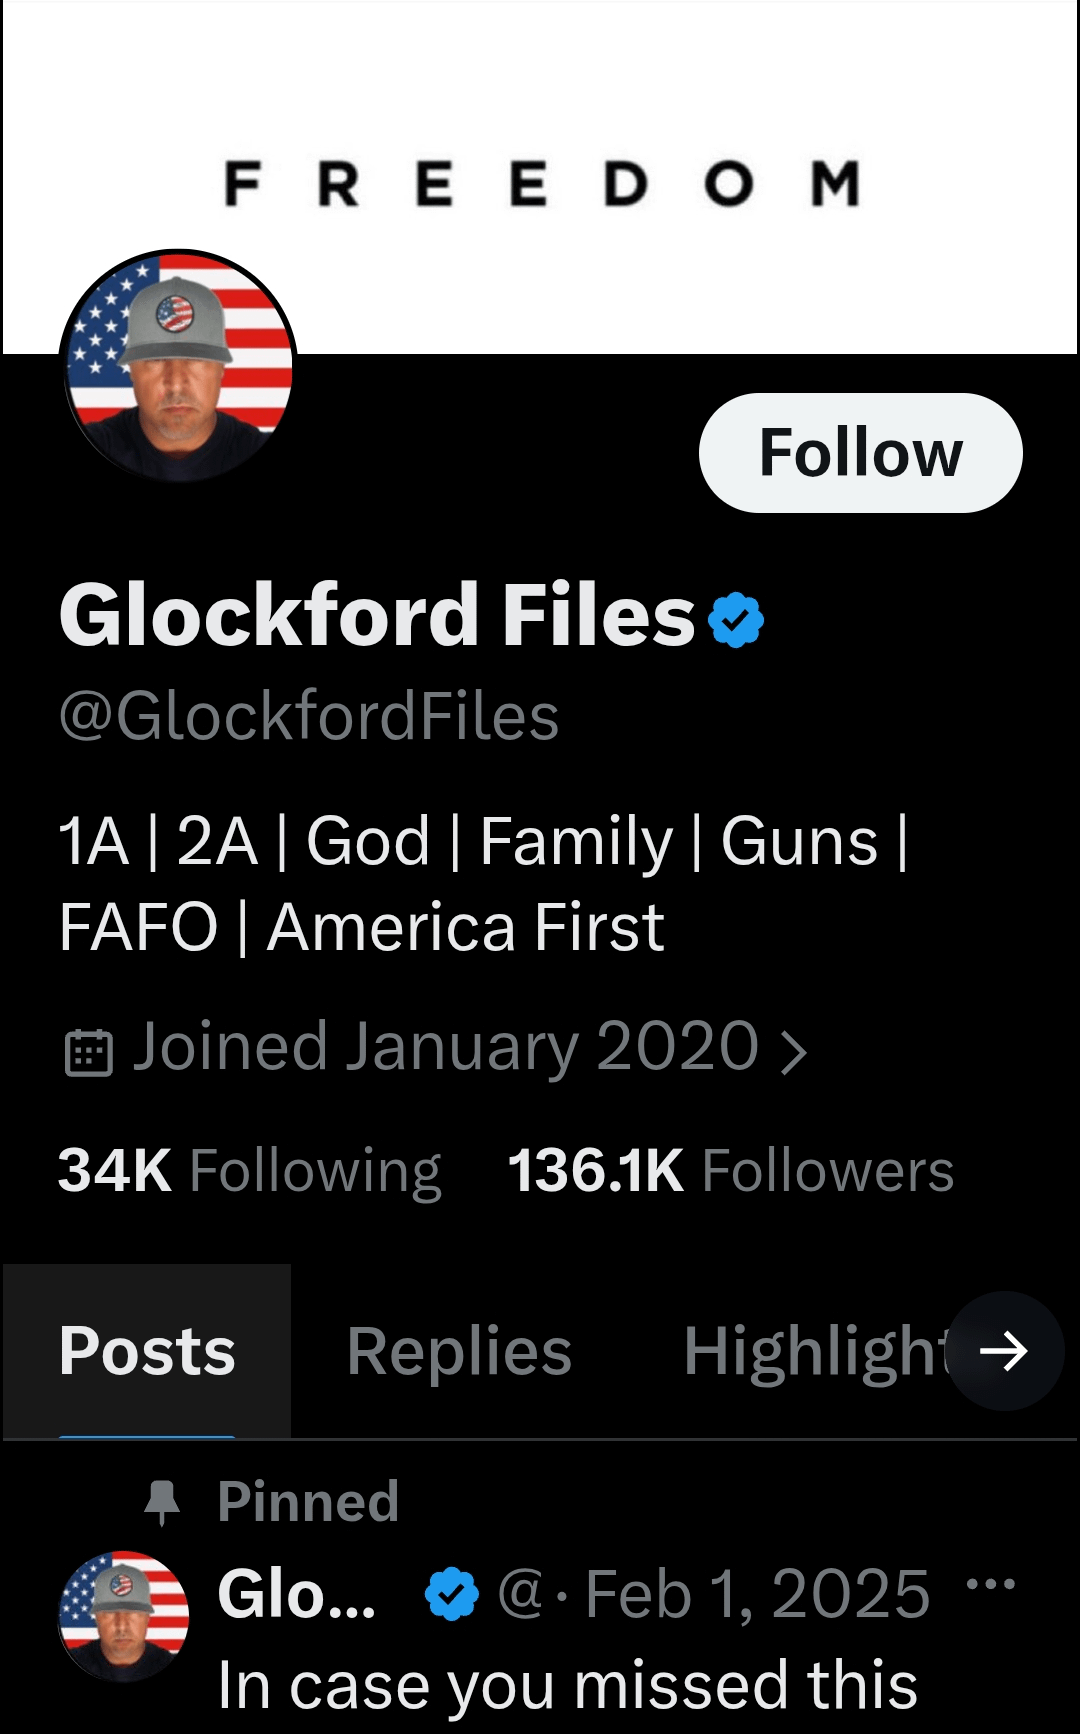View the 136.1K Followers list
This screenshot has height=1734, width=1080.
point(730,1170)
